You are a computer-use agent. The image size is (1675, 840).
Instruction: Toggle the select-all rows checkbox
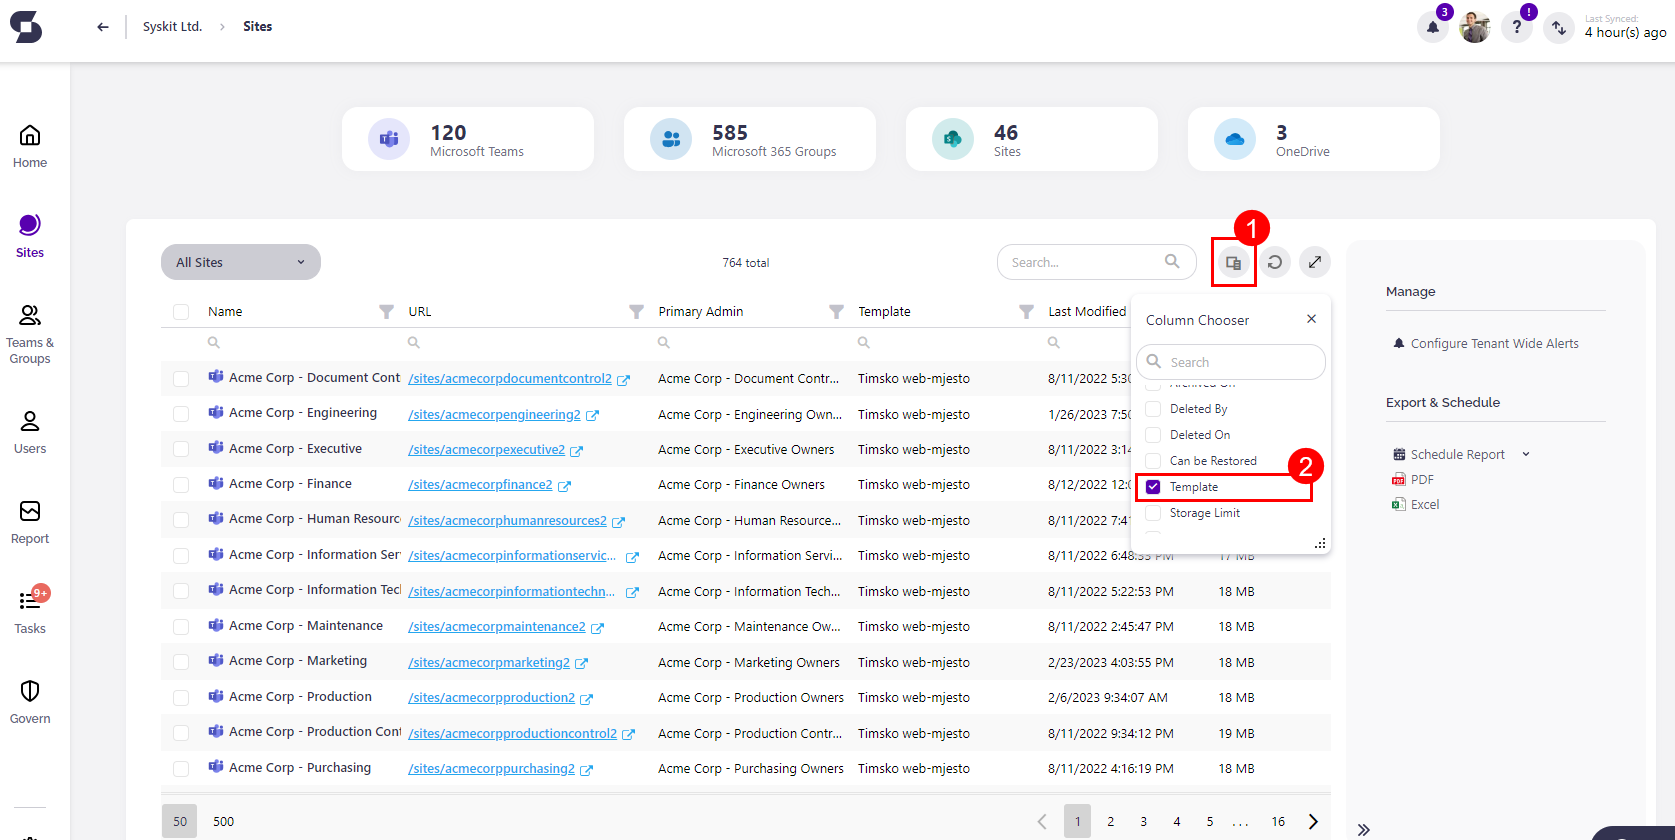181,312
